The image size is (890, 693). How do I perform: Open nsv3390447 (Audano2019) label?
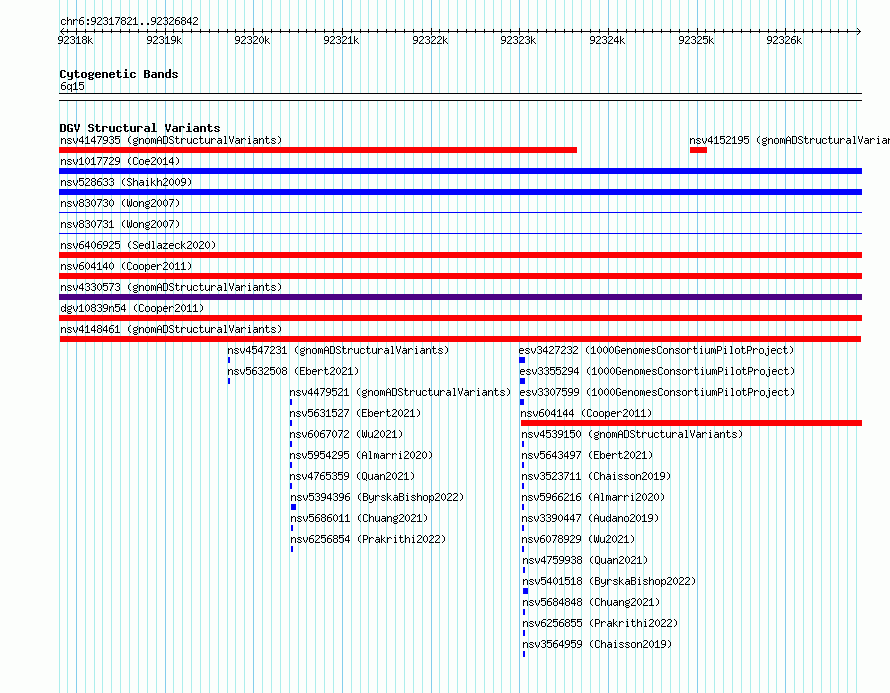(x=590, y=518)
